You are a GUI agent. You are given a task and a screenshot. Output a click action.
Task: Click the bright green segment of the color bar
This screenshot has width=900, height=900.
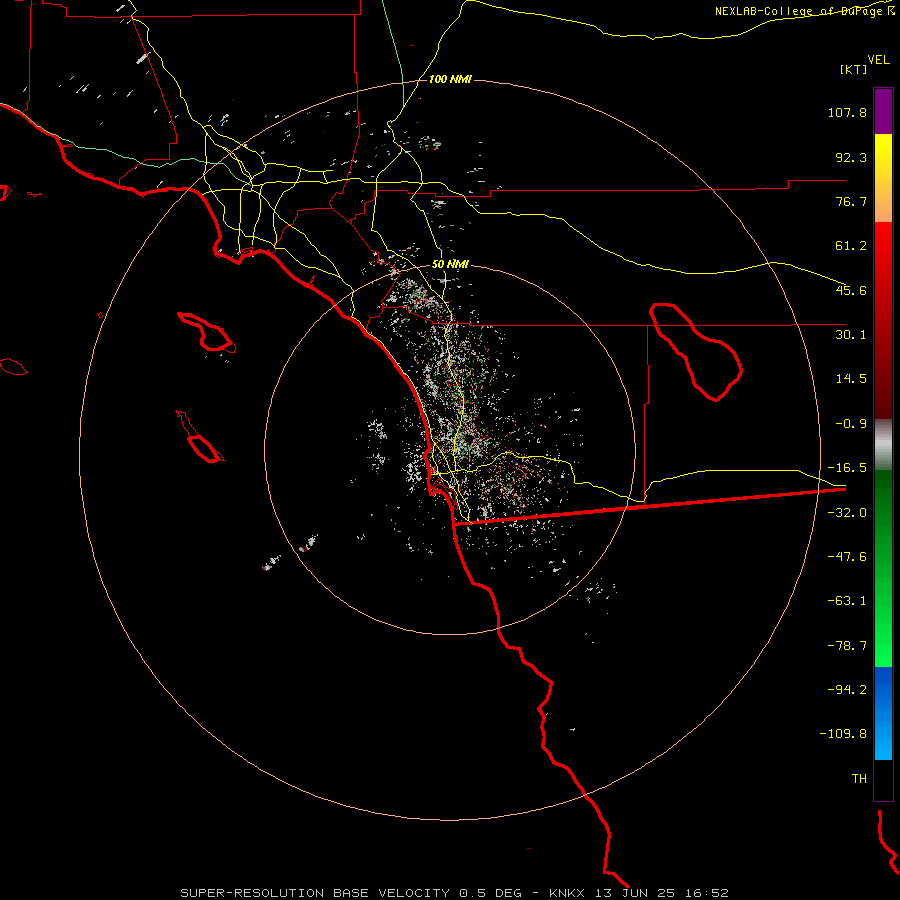[883, 568]
